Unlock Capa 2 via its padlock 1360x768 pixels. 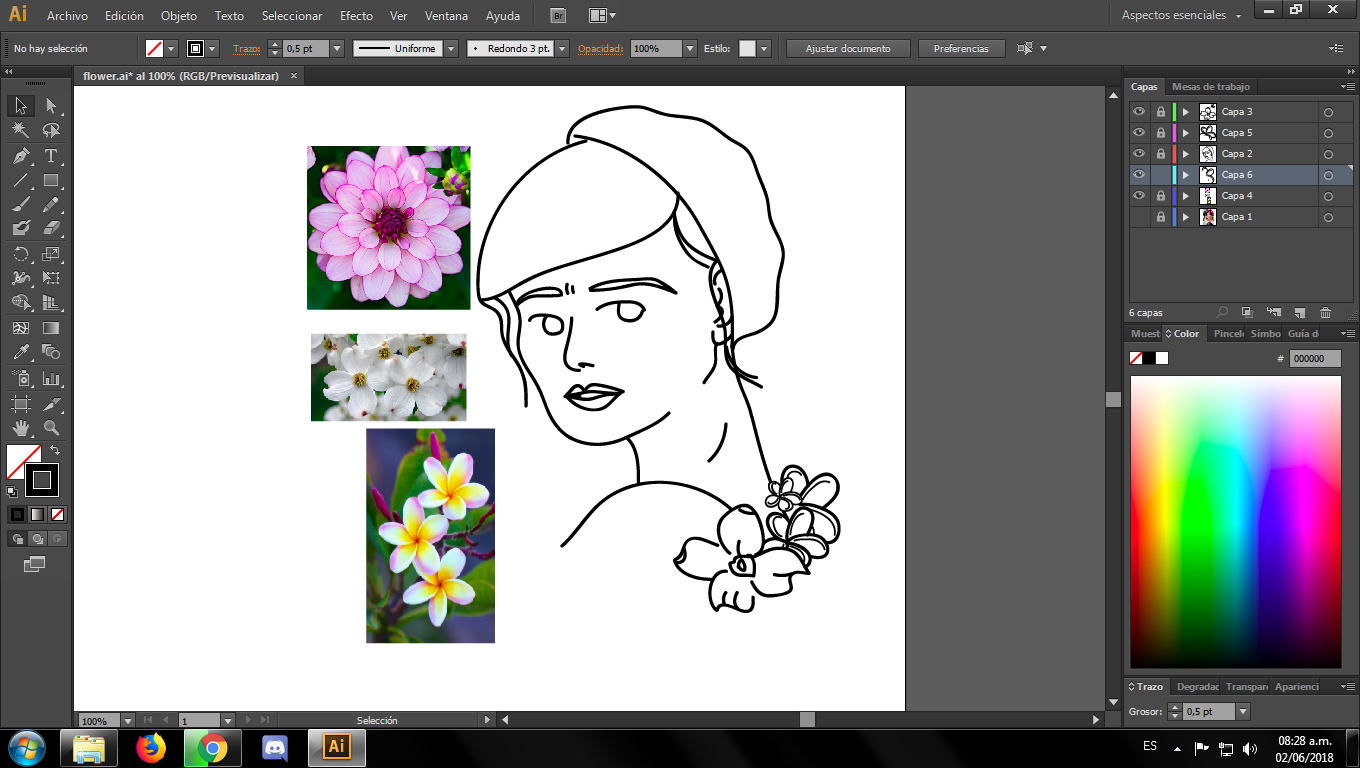1161,154
